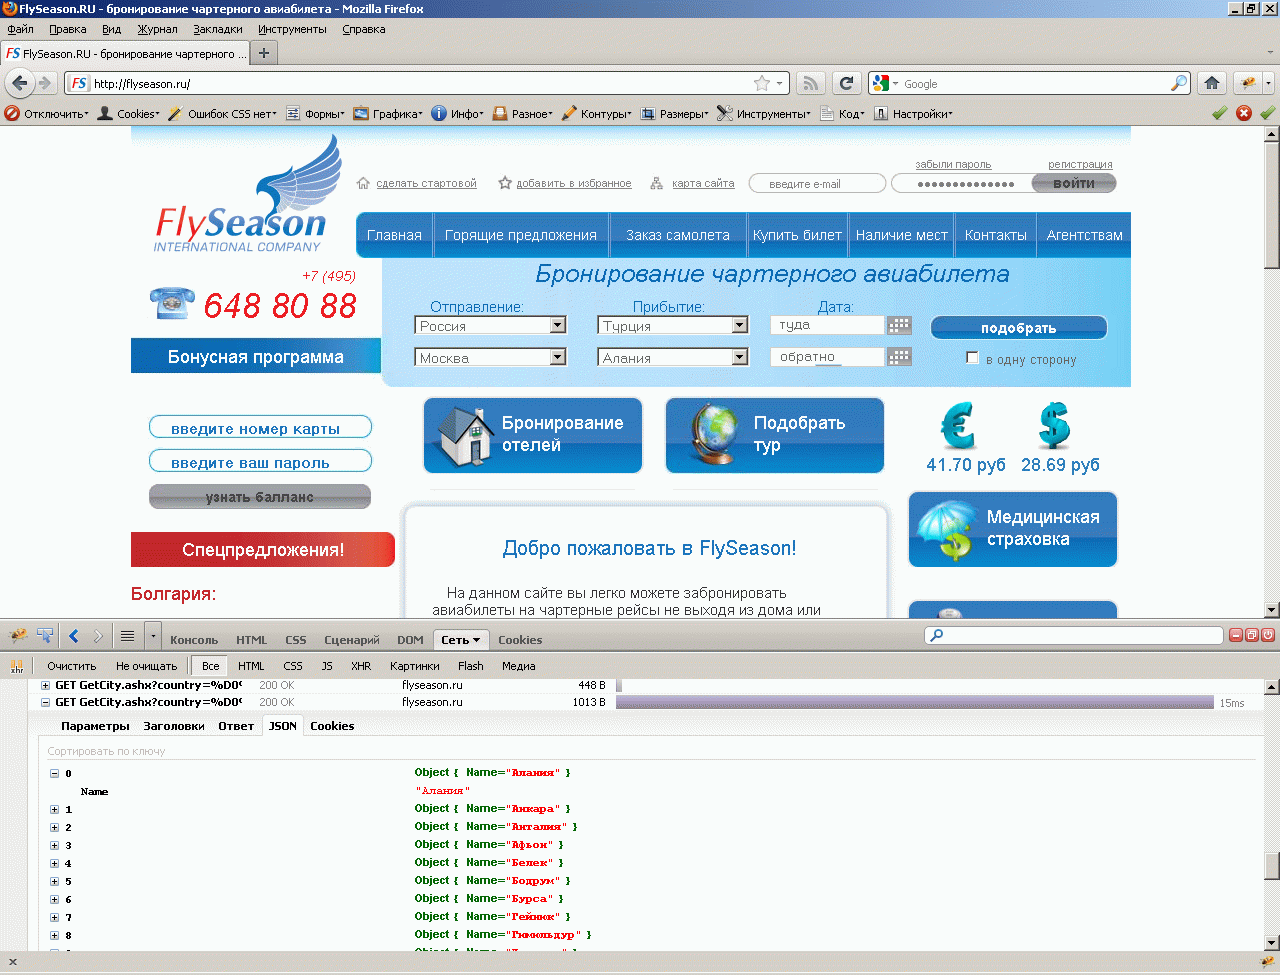Switch to Firebug 'Консоль' tab

pos(194,640)
